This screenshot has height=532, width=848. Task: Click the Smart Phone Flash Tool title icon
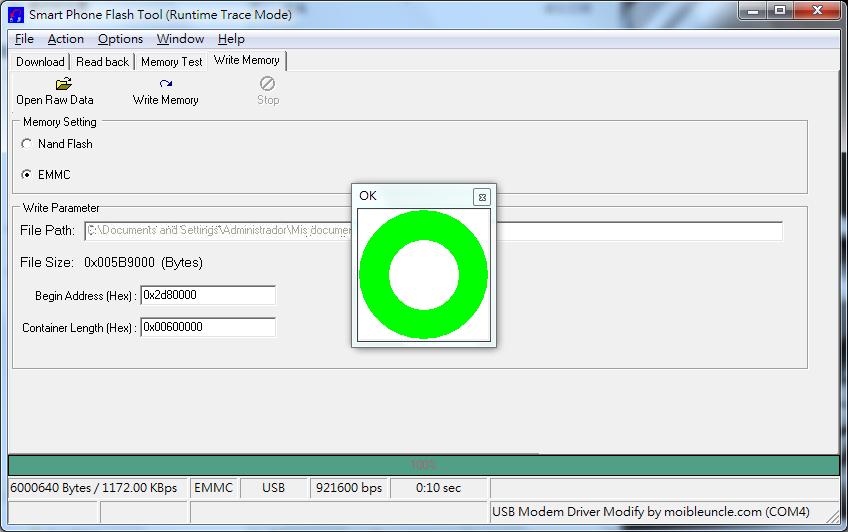pos(16,15)
